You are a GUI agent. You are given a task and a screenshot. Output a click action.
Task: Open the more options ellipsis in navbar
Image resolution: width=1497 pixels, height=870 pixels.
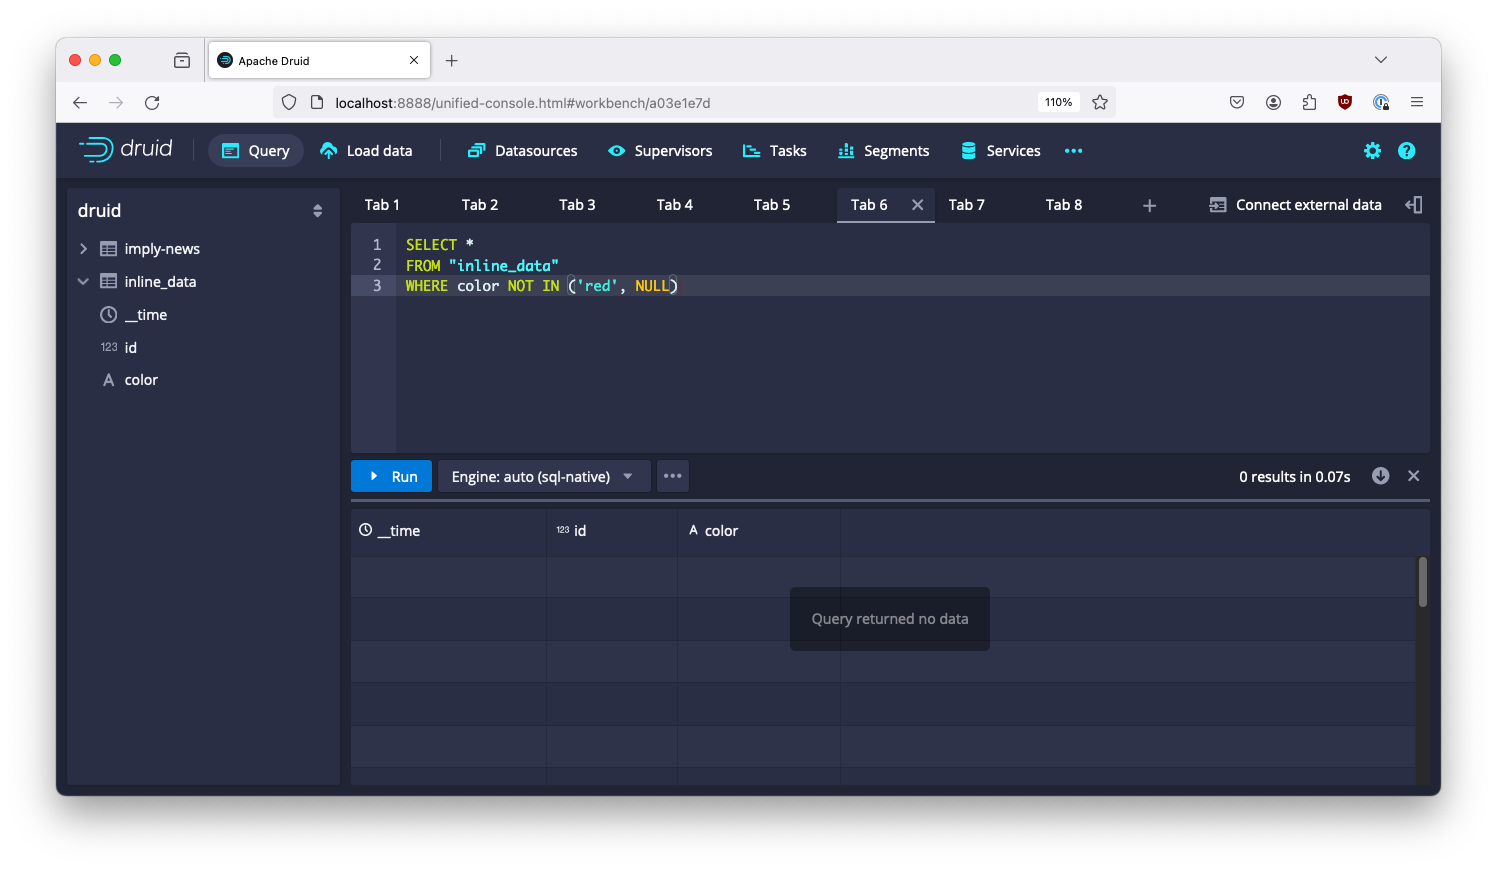click(1073, 151)
